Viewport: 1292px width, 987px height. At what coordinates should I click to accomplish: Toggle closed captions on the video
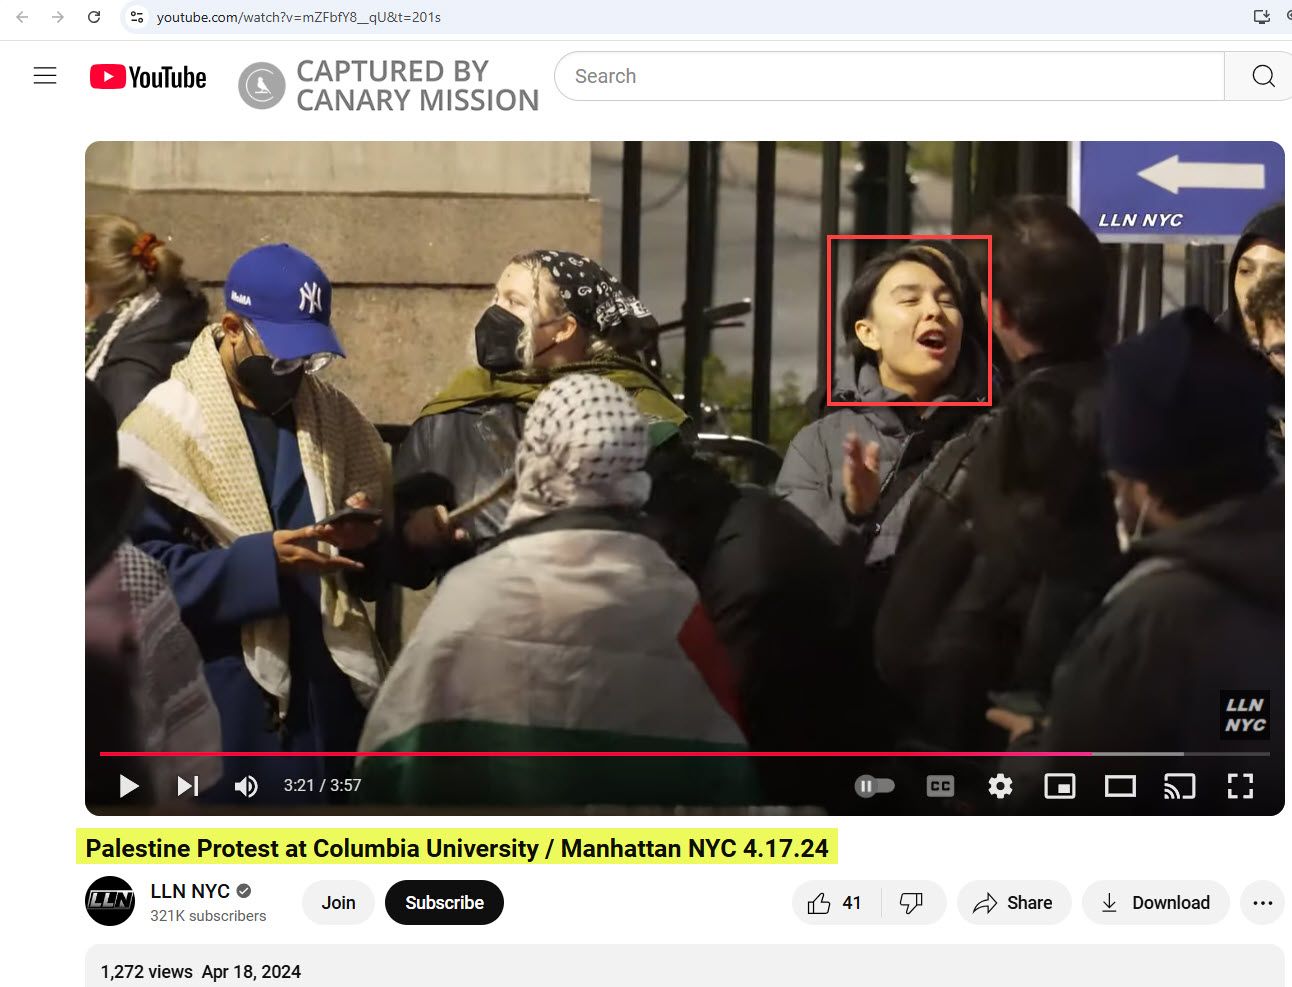click(940, 786)
